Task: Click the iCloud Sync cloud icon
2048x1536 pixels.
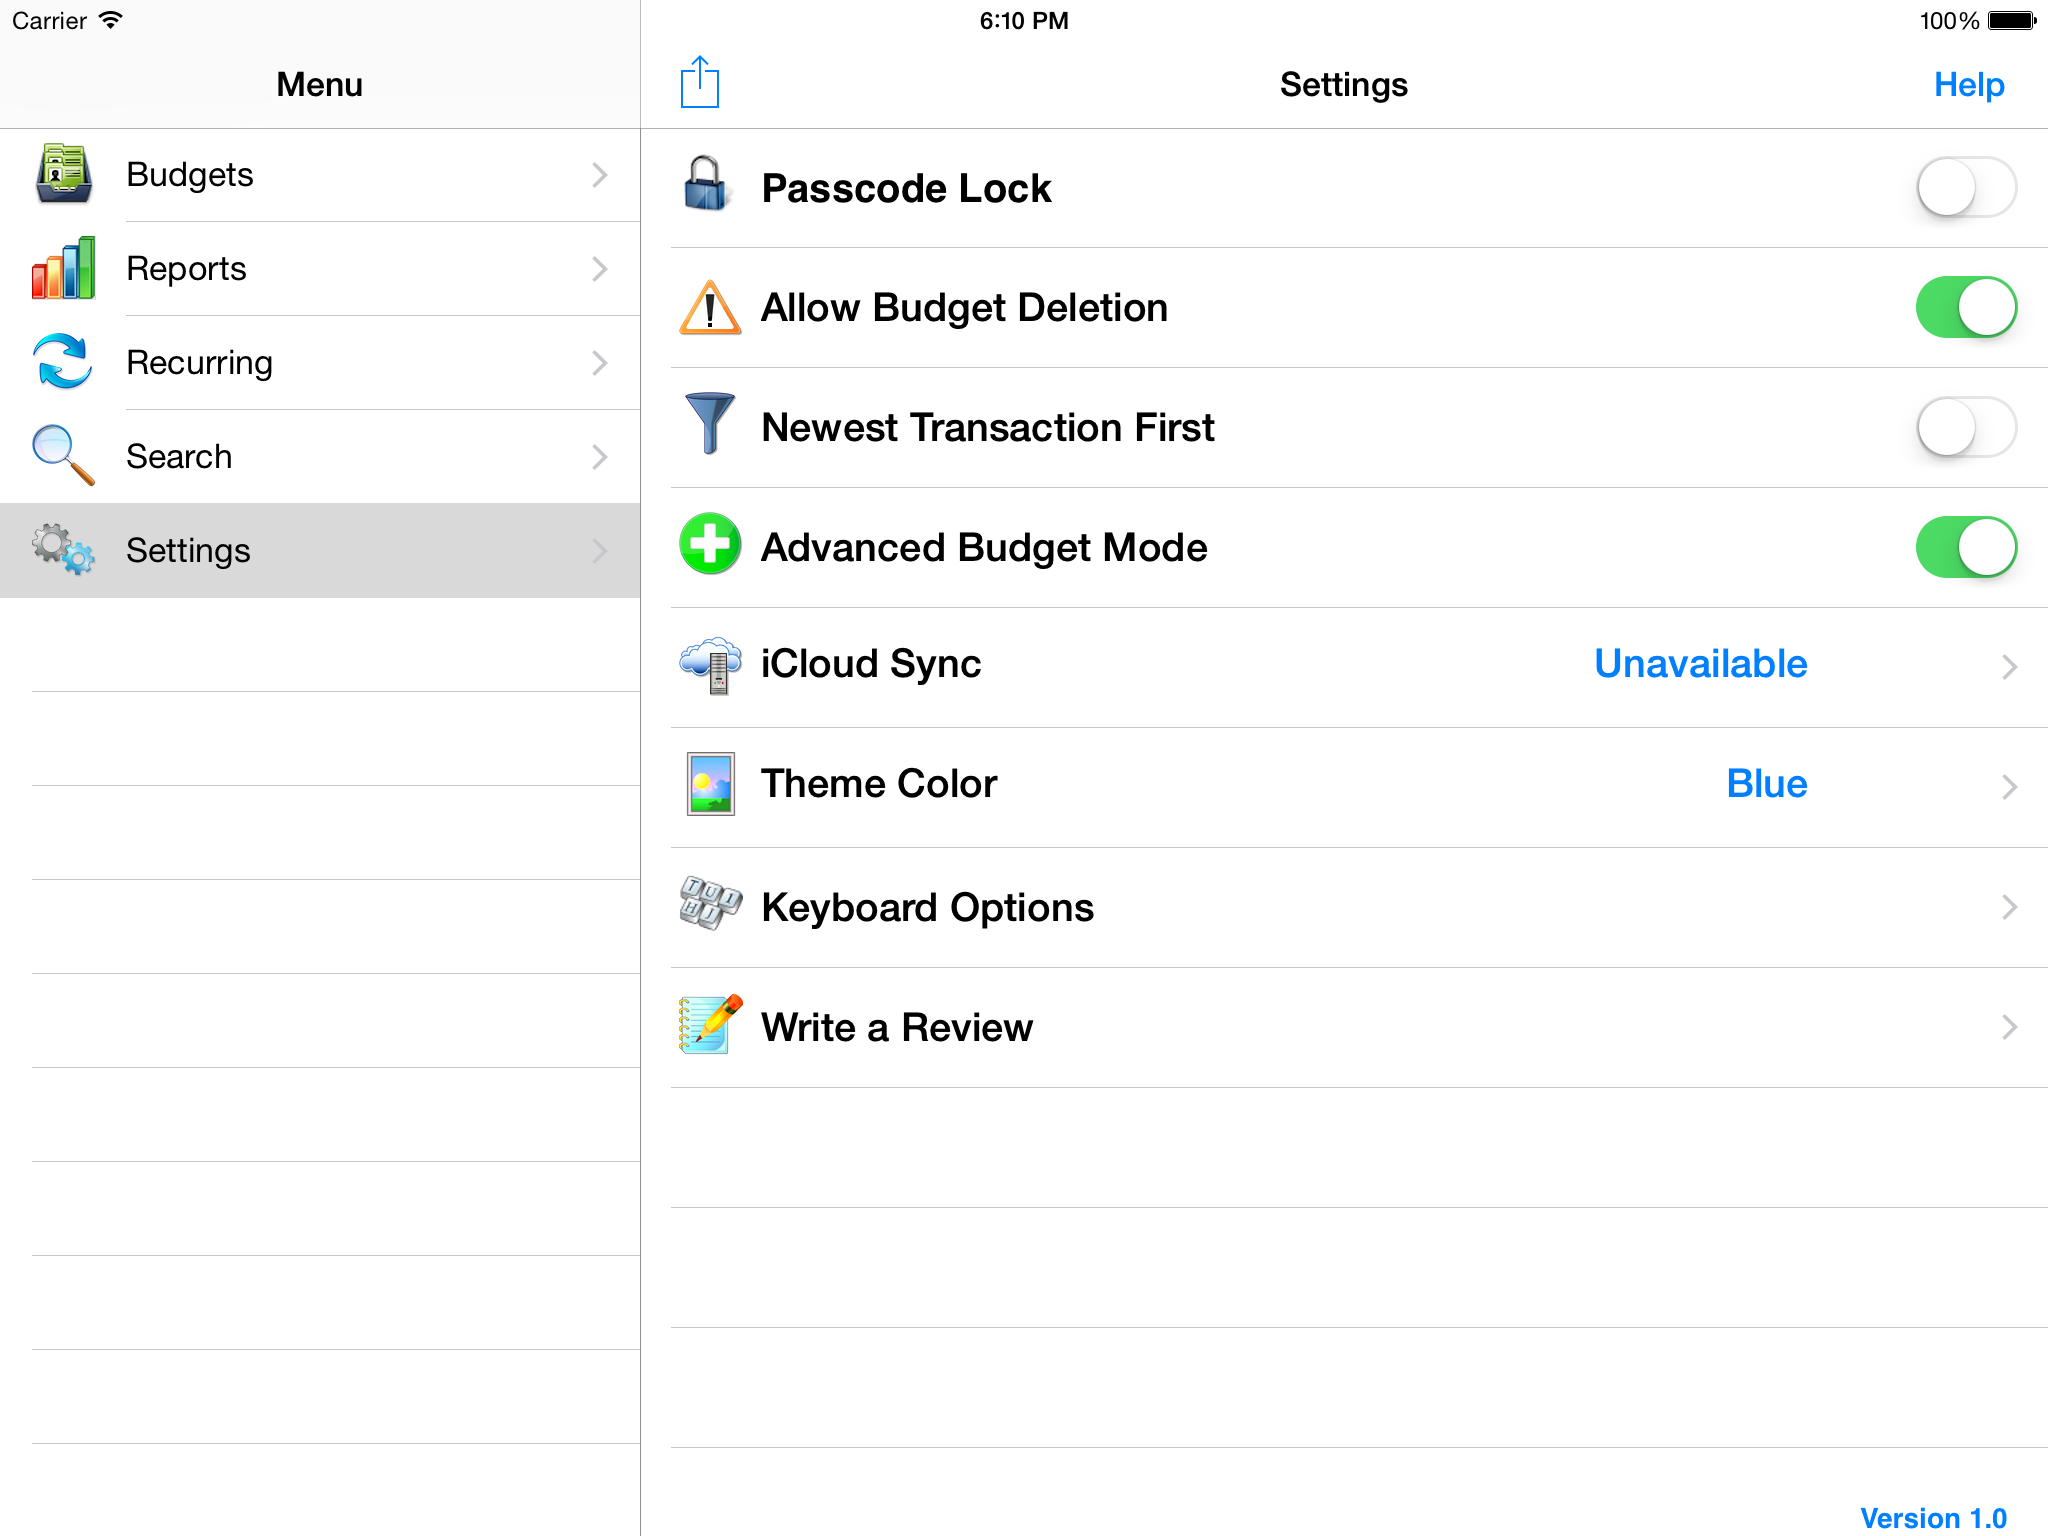Action: (x=710, y=665)
